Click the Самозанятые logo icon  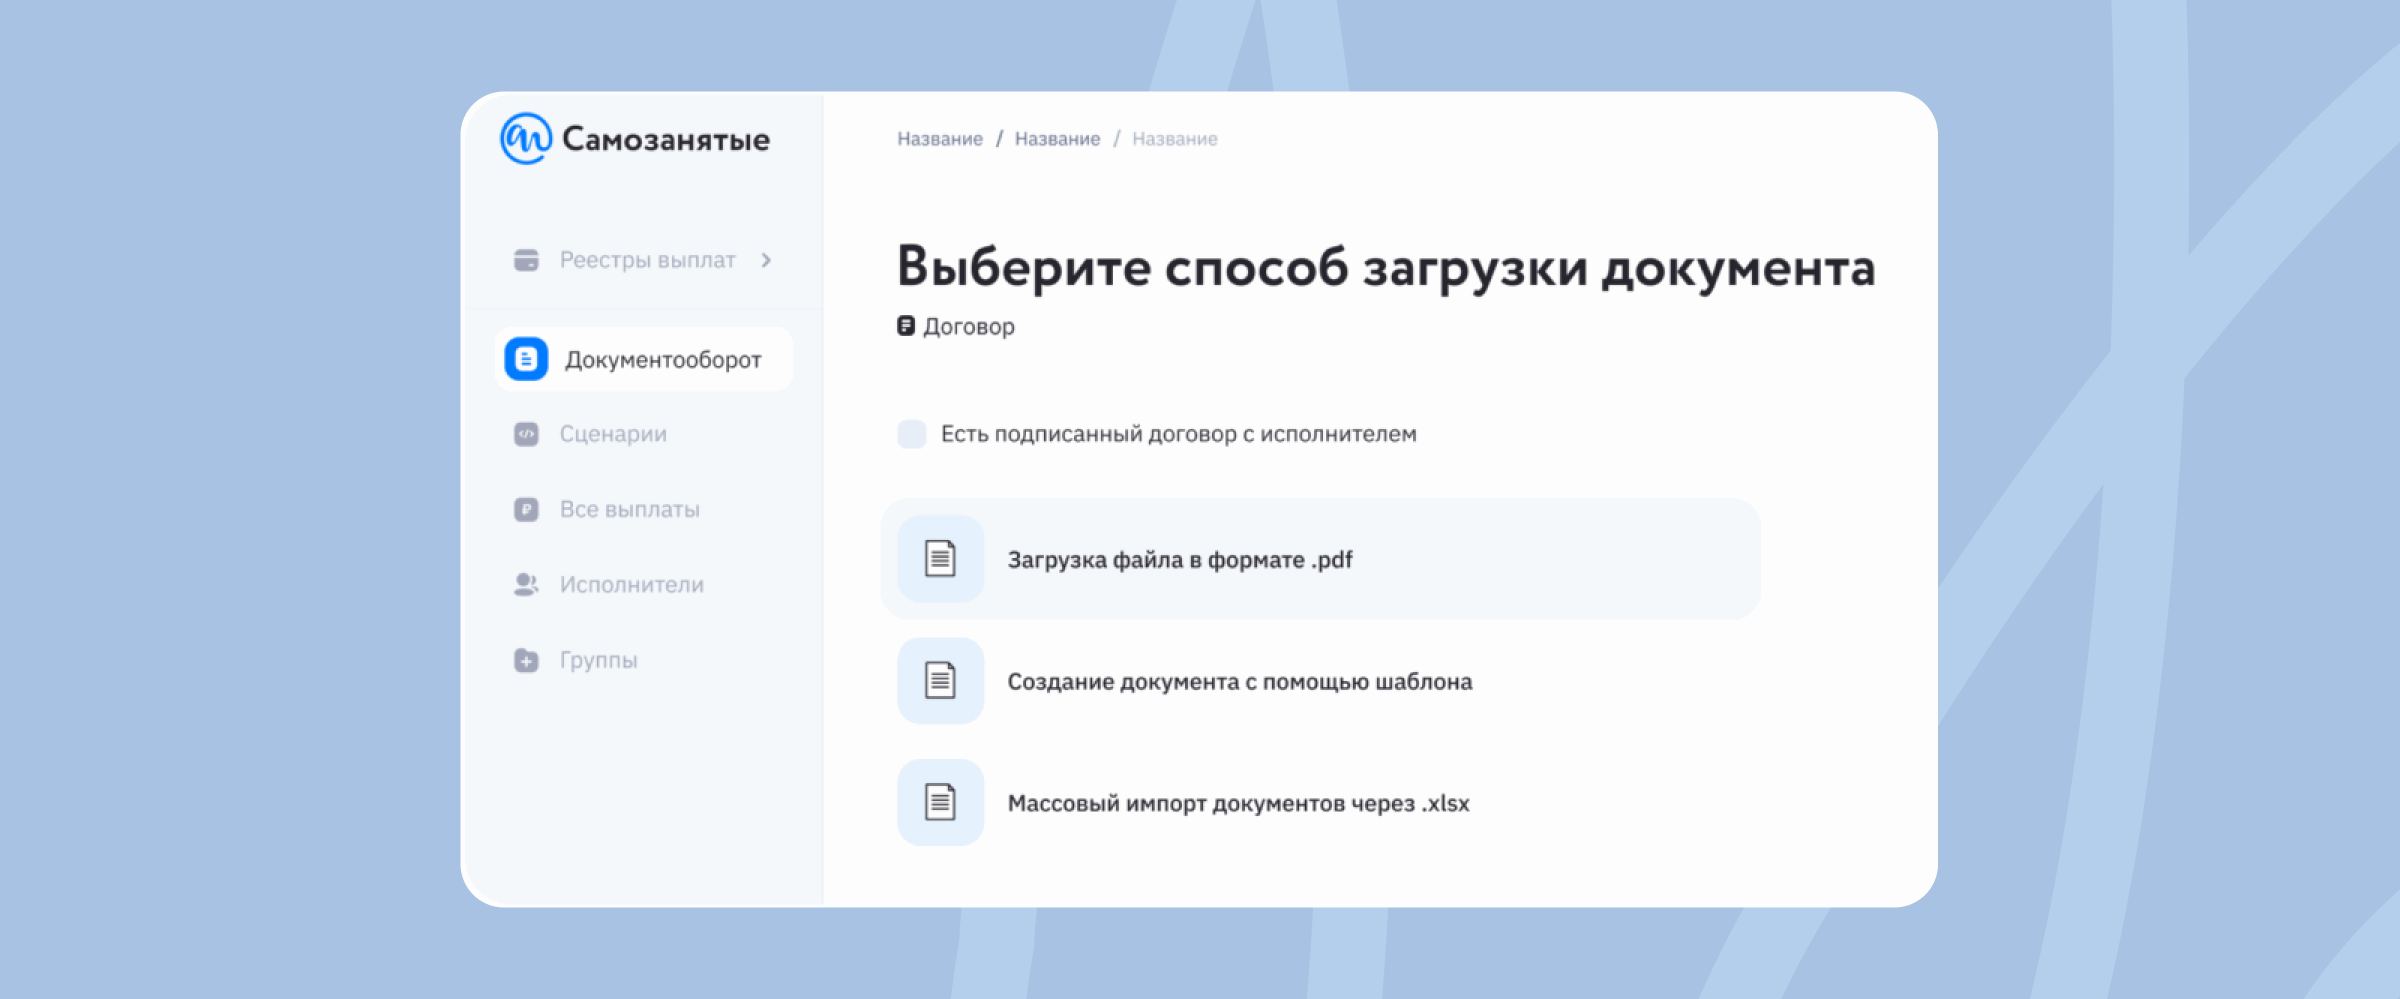coord(526,138)
